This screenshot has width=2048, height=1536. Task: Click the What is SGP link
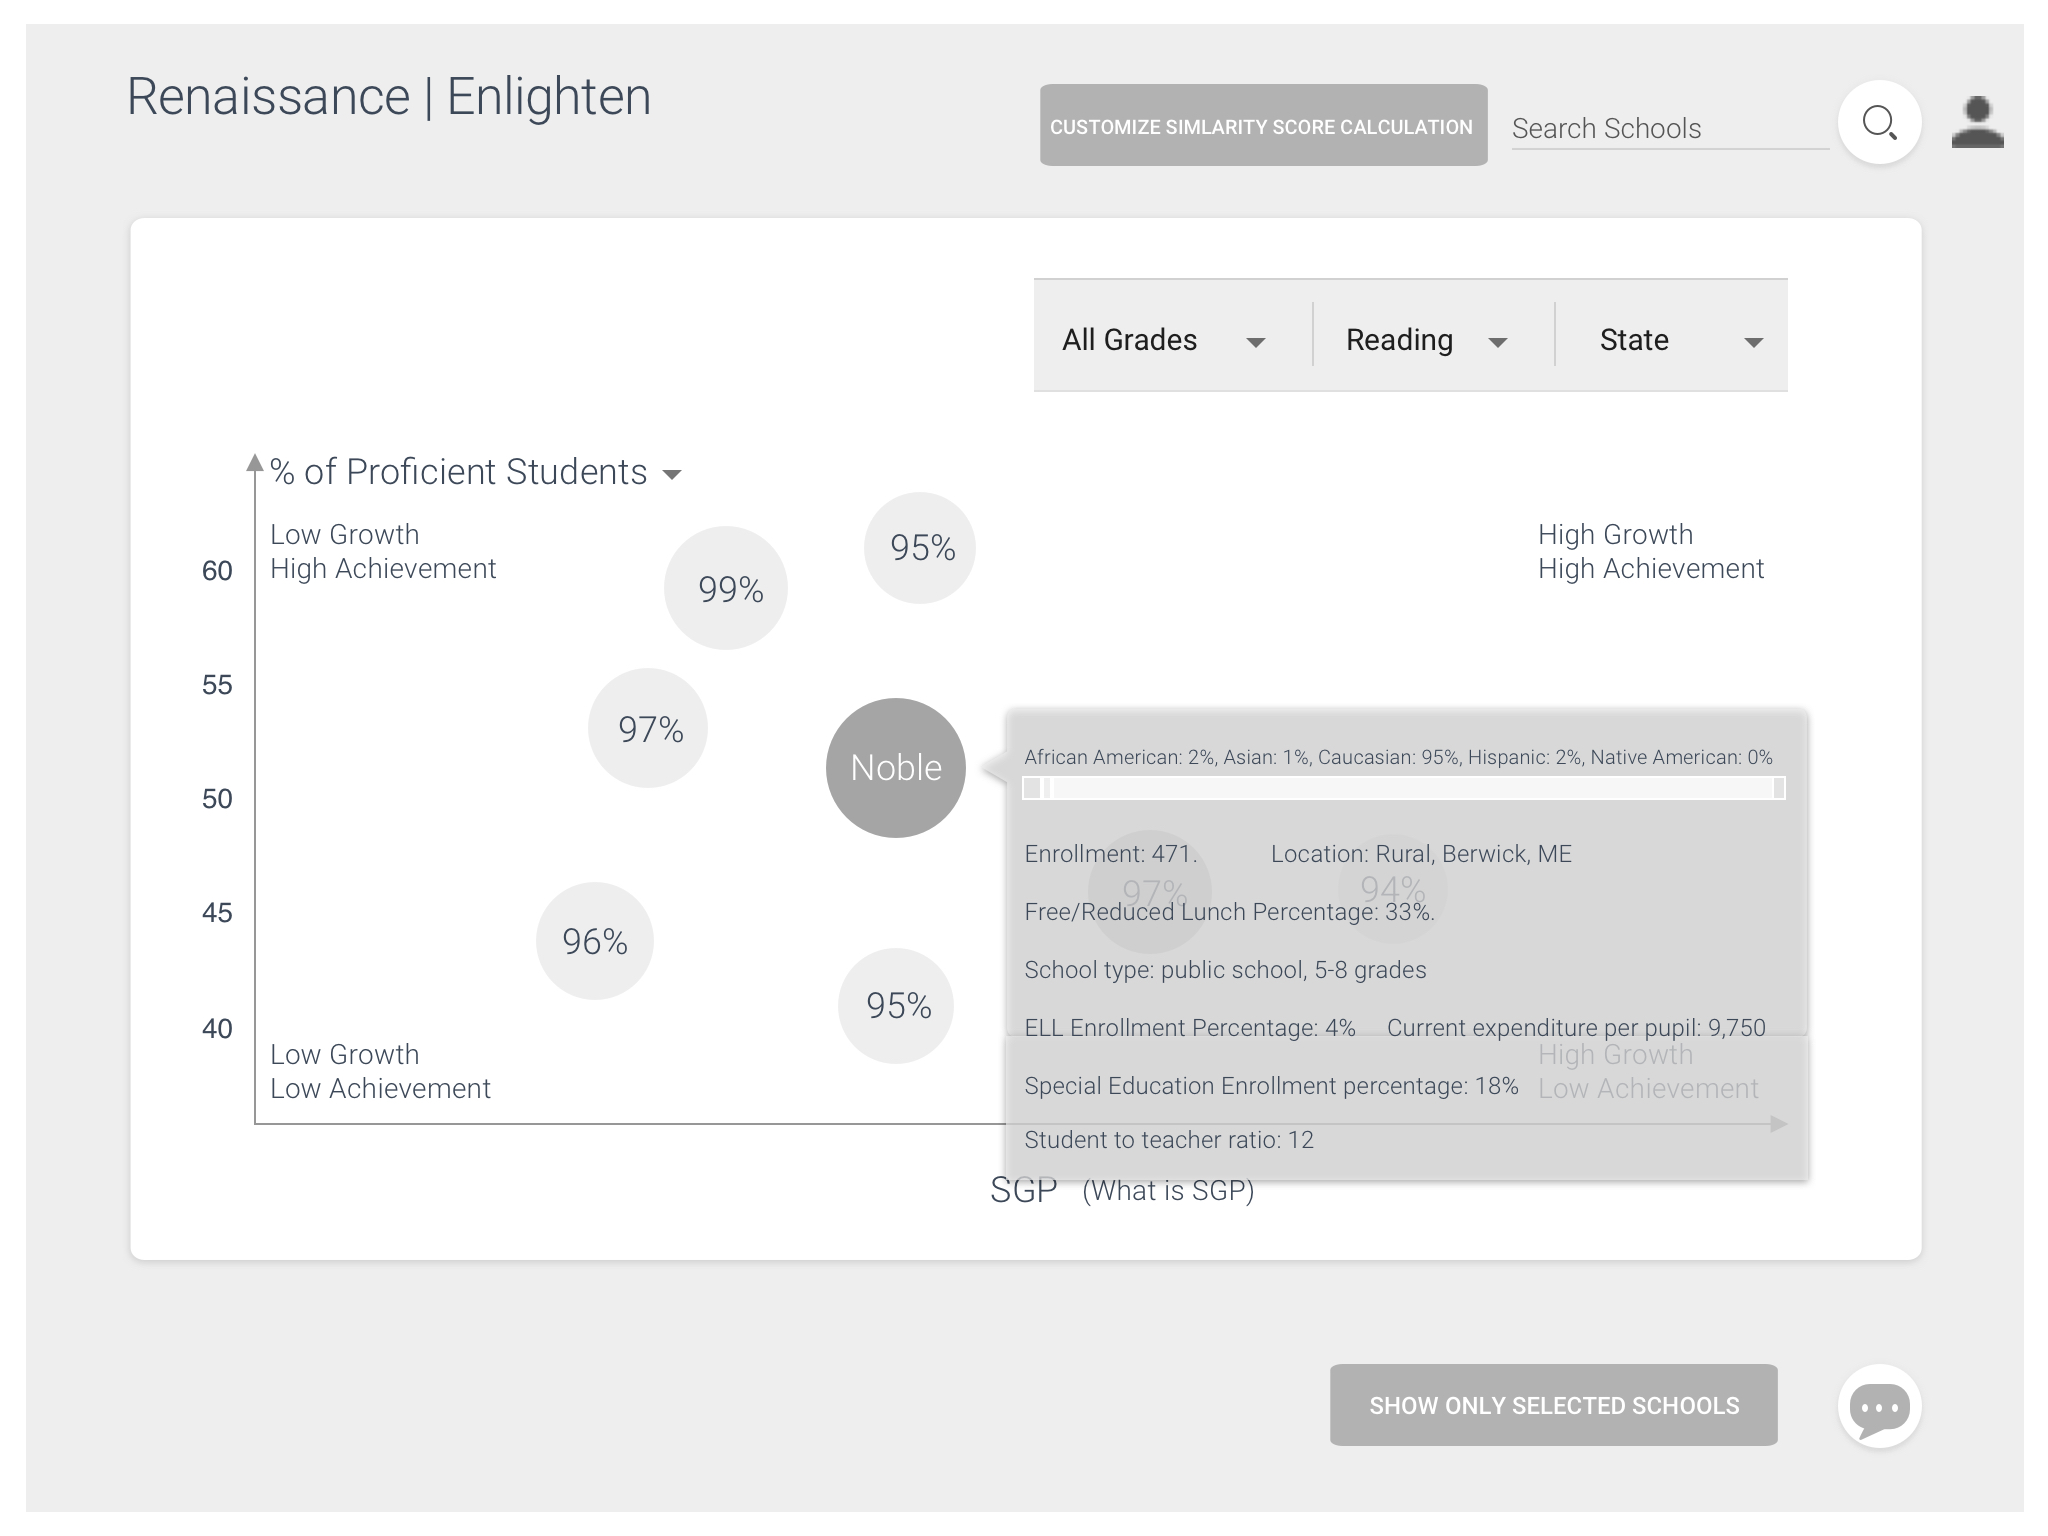tap(1168, 1190)
